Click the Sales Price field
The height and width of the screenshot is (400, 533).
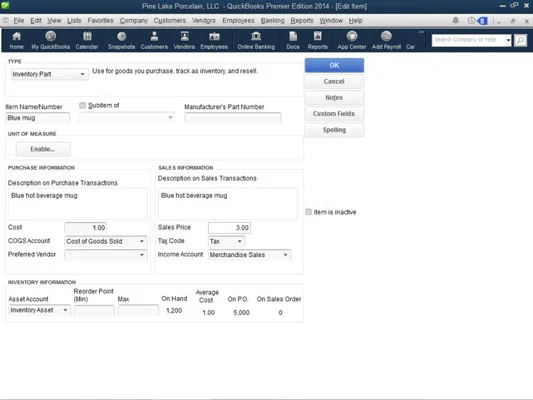(x=229, y=228)
